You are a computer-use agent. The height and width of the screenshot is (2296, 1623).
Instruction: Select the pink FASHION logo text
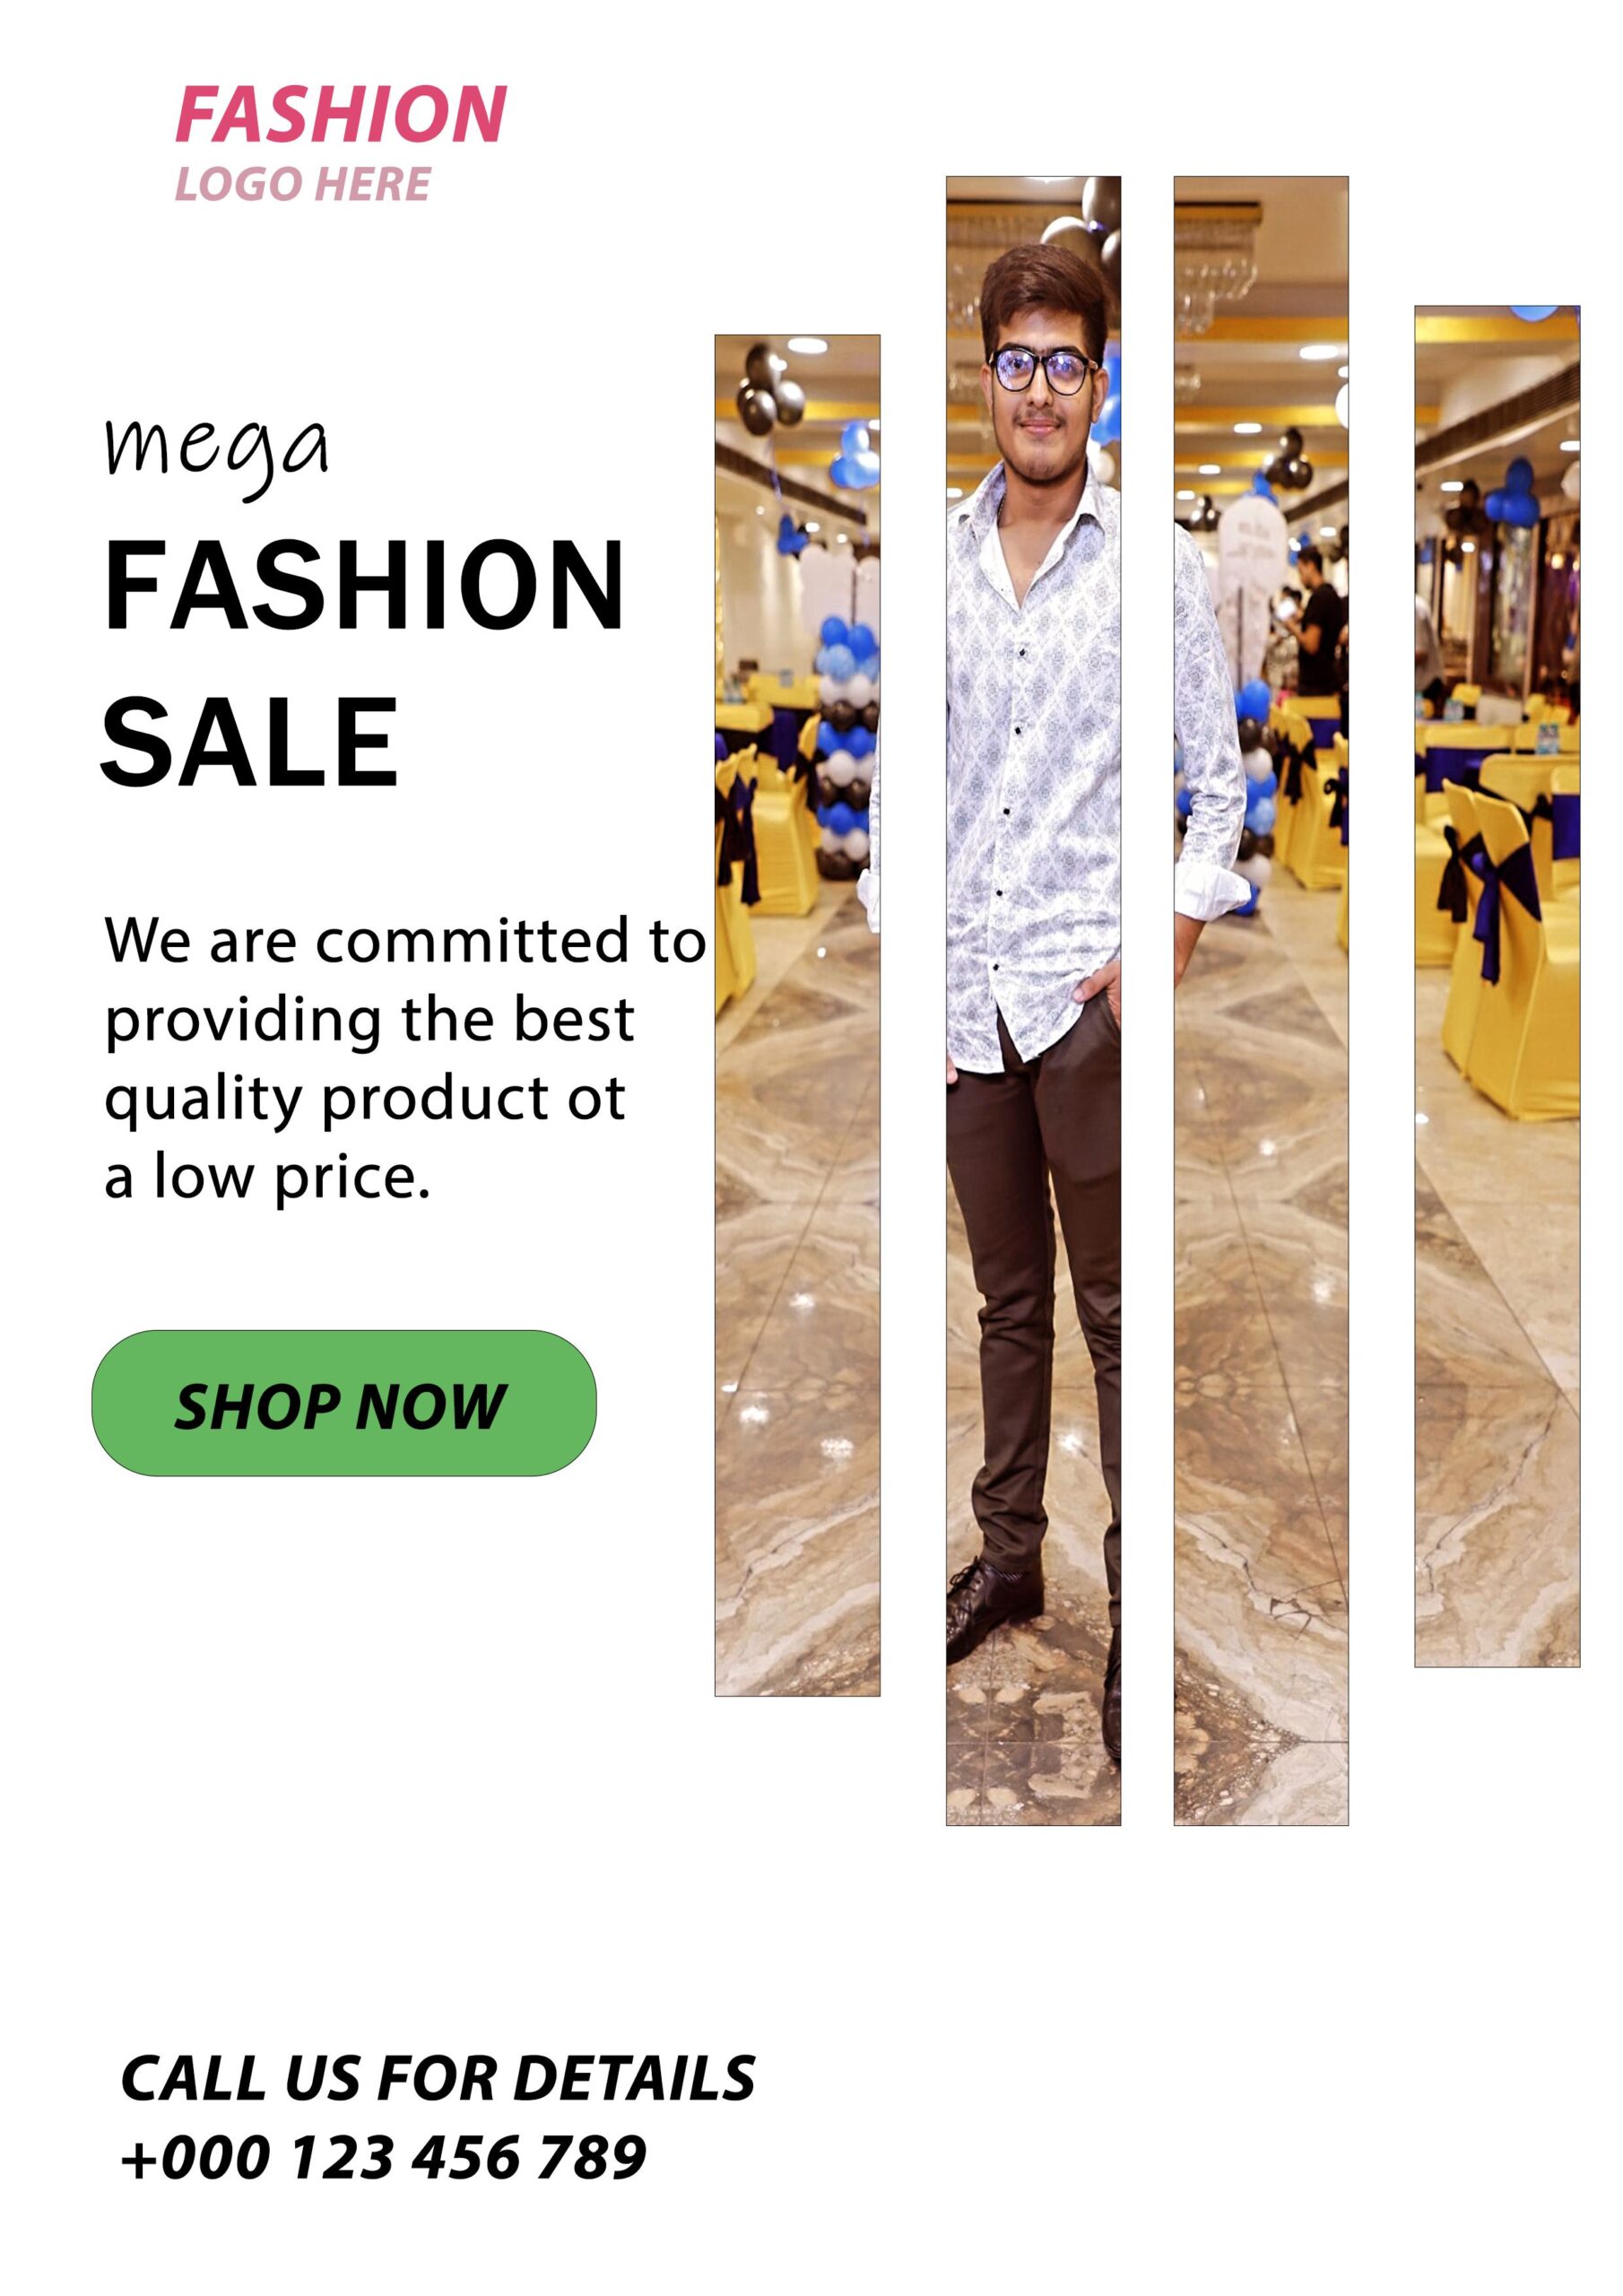point(341,114)
